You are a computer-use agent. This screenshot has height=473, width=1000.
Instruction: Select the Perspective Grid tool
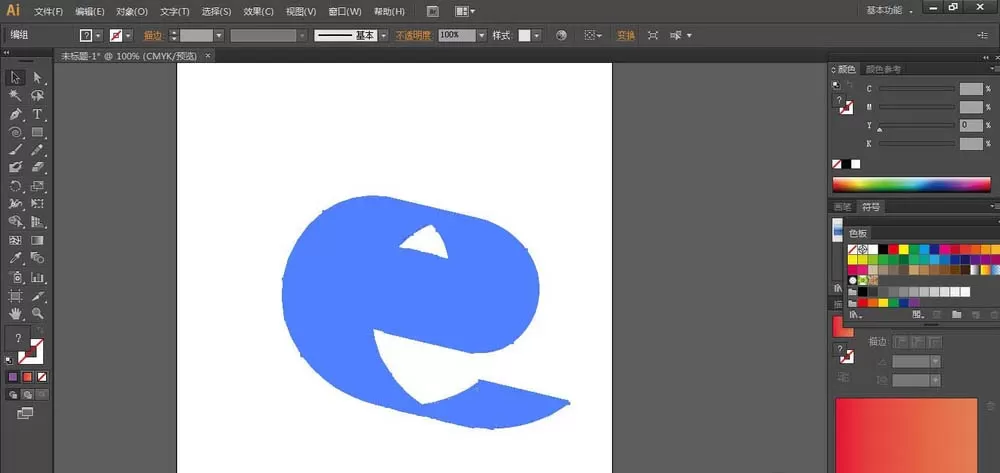coord(38,222)
